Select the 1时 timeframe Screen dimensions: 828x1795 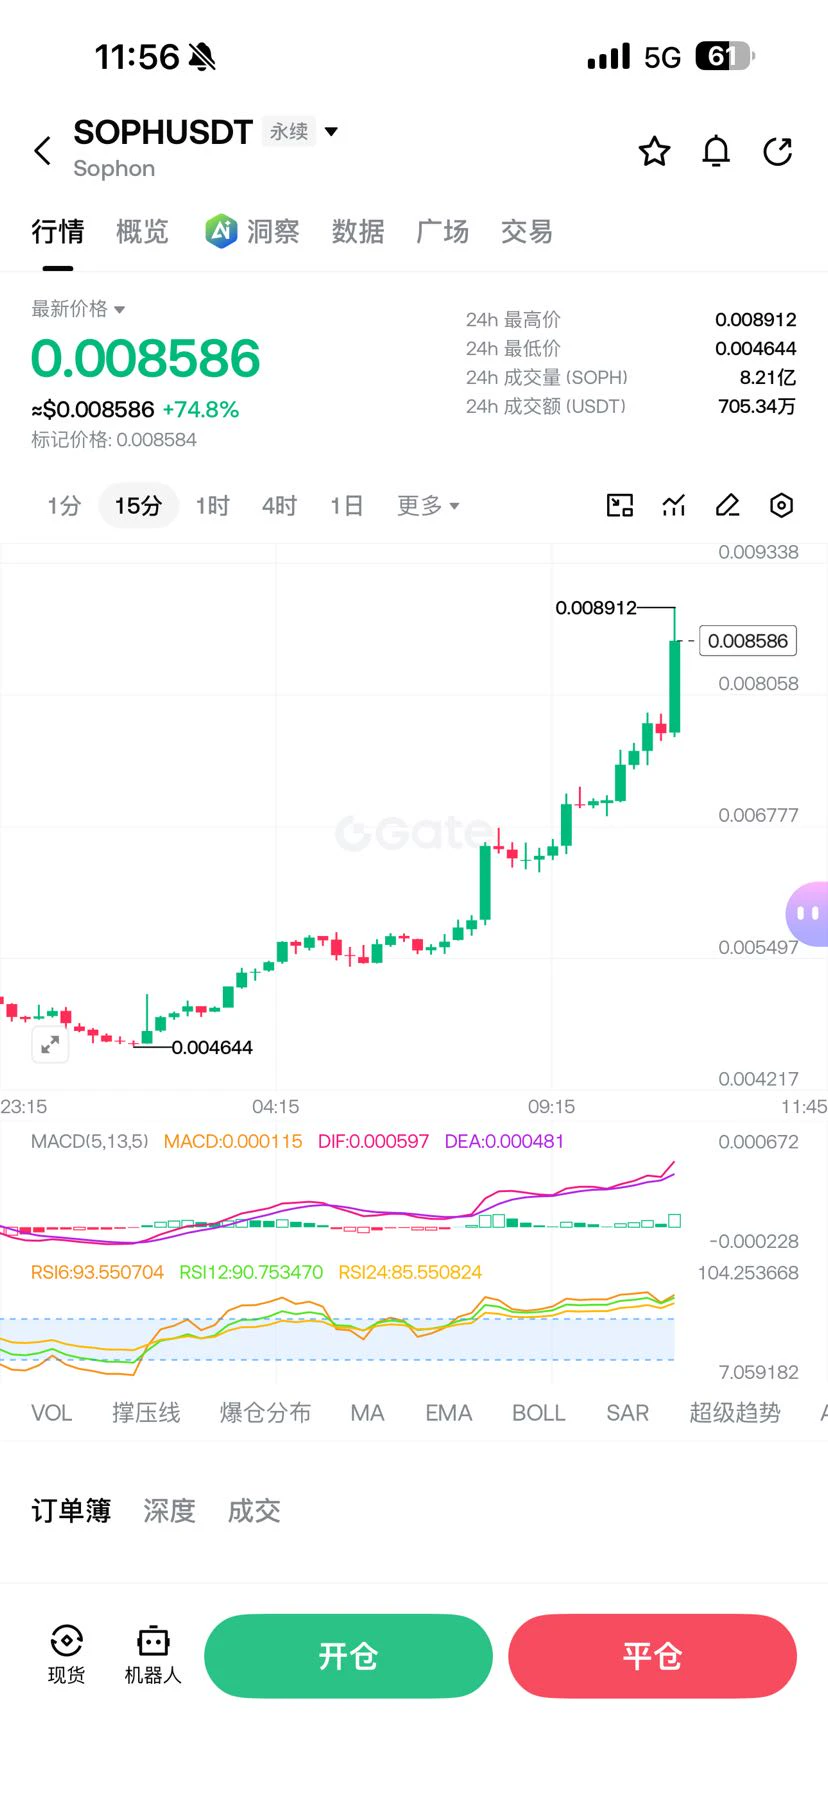point(212,505)
